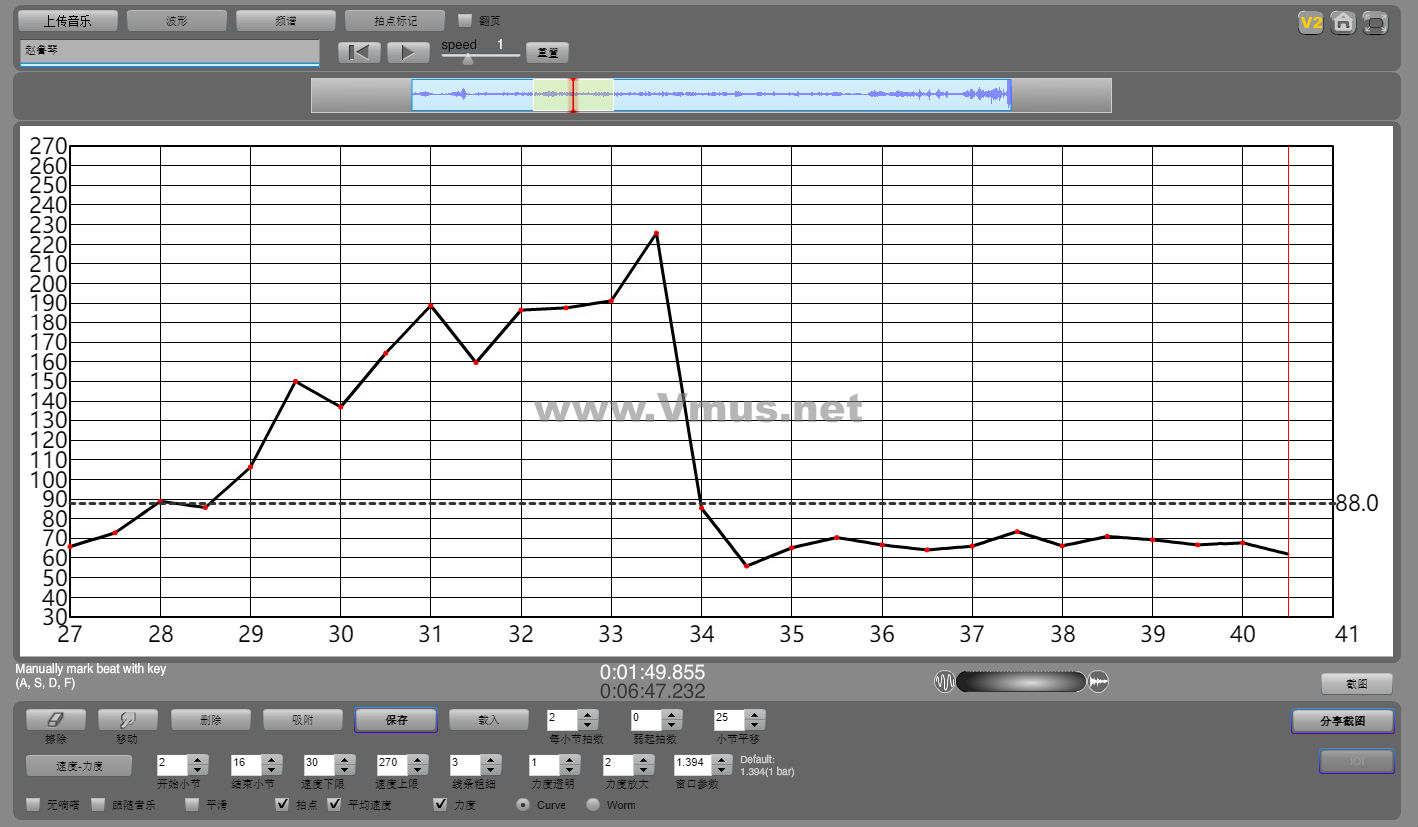The height and width of the screenshot is (827, 1418).
Task: Enter fullscreen with the expand icon
Action: pyautogui.click(x=1376, y=22)
